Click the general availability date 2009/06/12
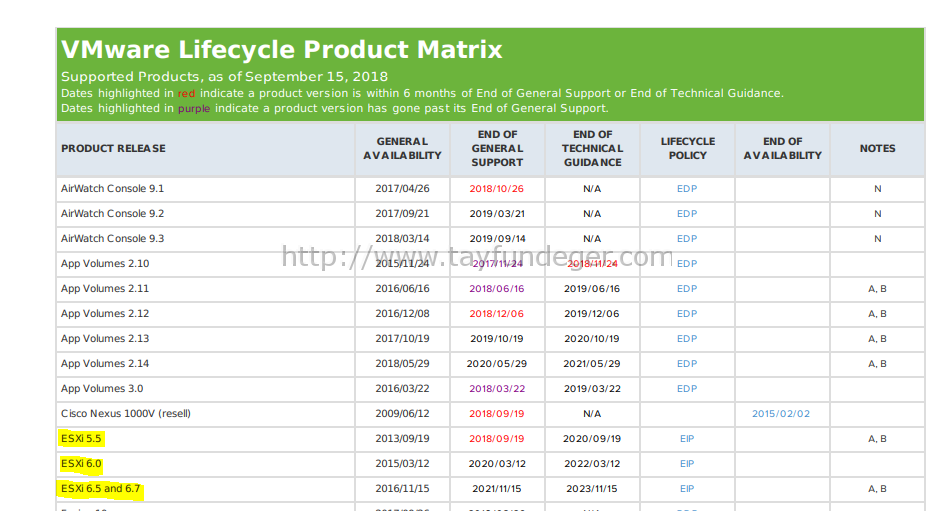Viewport: 950px width, 511px height. (402, 413)
